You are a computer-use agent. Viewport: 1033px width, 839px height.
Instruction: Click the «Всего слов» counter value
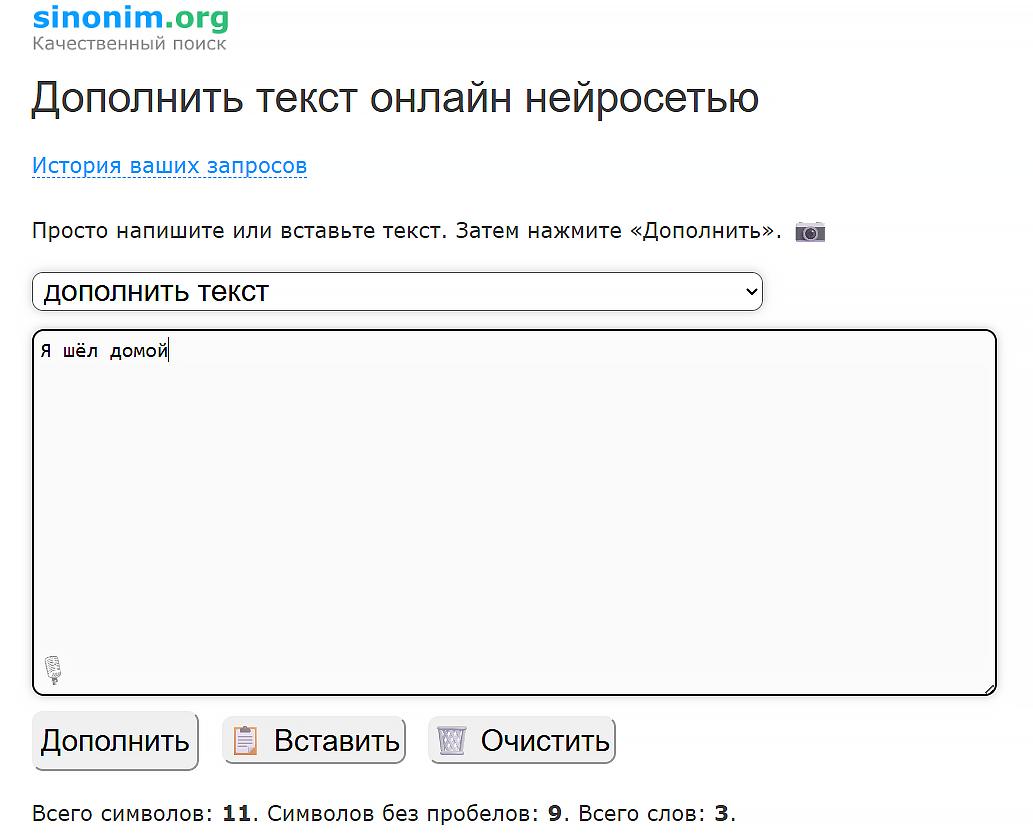(x=721, y=813)
